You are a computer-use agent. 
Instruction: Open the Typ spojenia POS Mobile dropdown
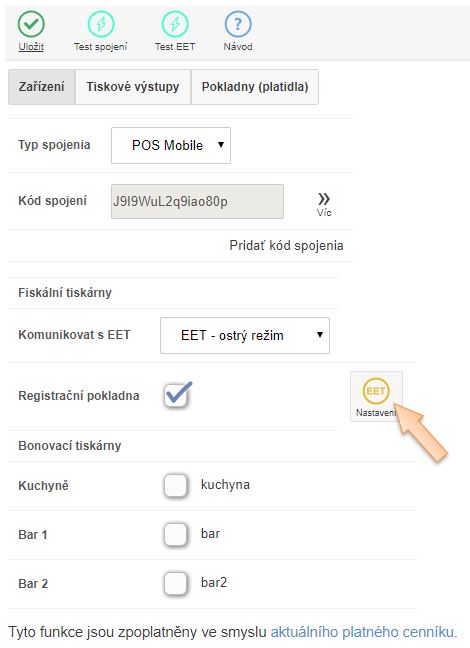[x=171, y=145]
